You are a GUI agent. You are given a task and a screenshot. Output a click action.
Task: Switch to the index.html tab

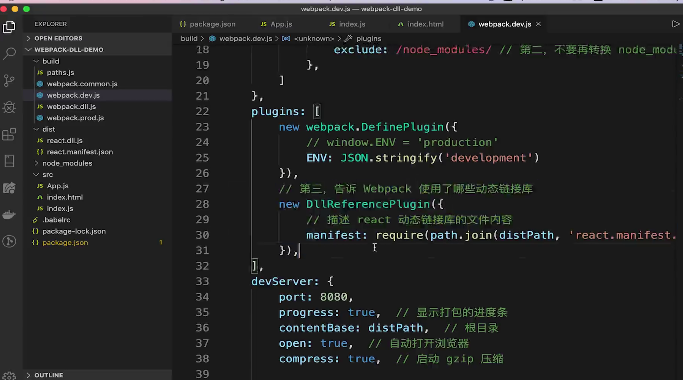click(x=420, y=24)
